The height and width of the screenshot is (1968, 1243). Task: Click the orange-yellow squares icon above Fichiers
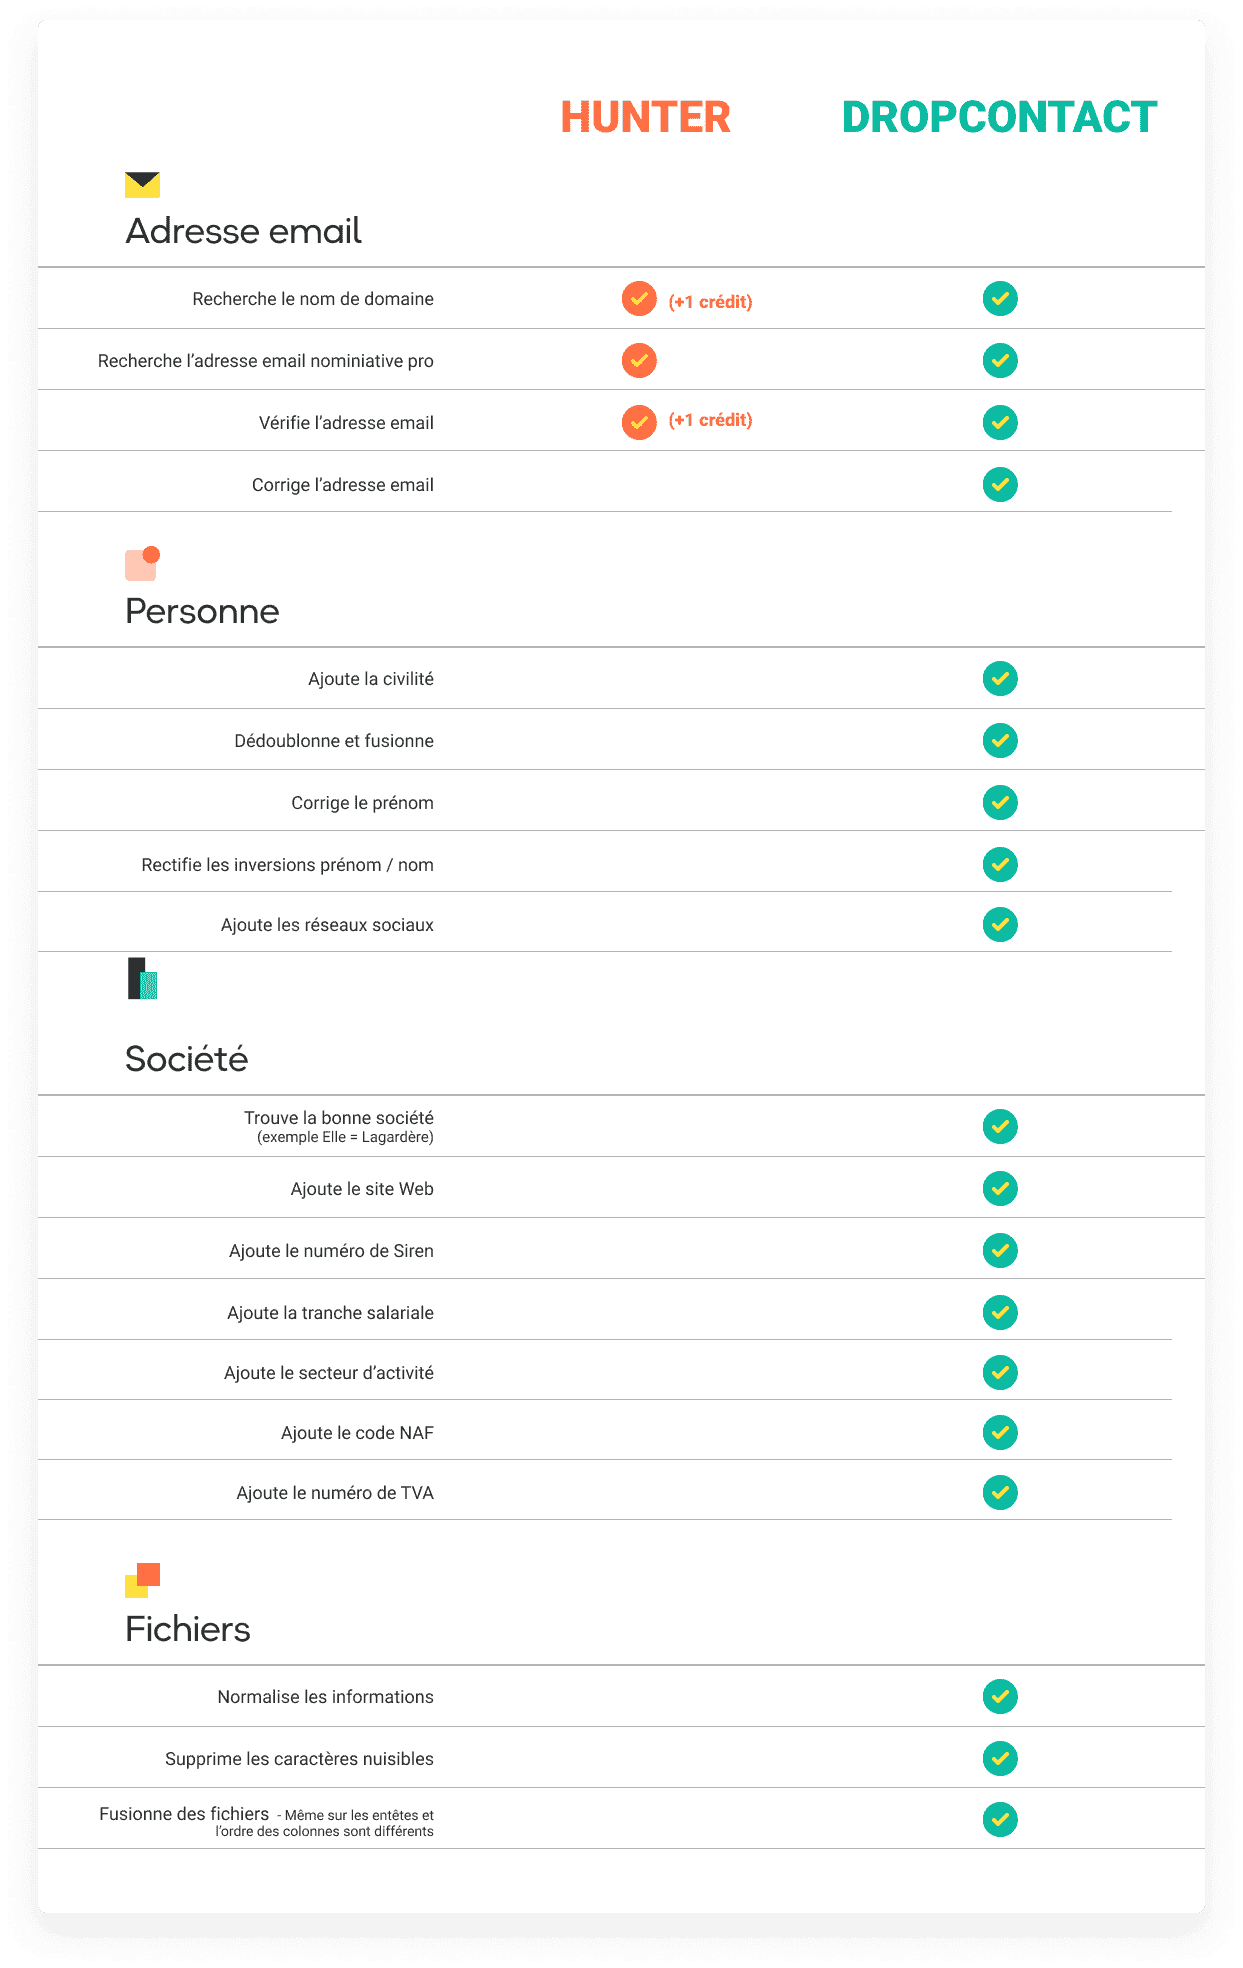click(142, 1580)
